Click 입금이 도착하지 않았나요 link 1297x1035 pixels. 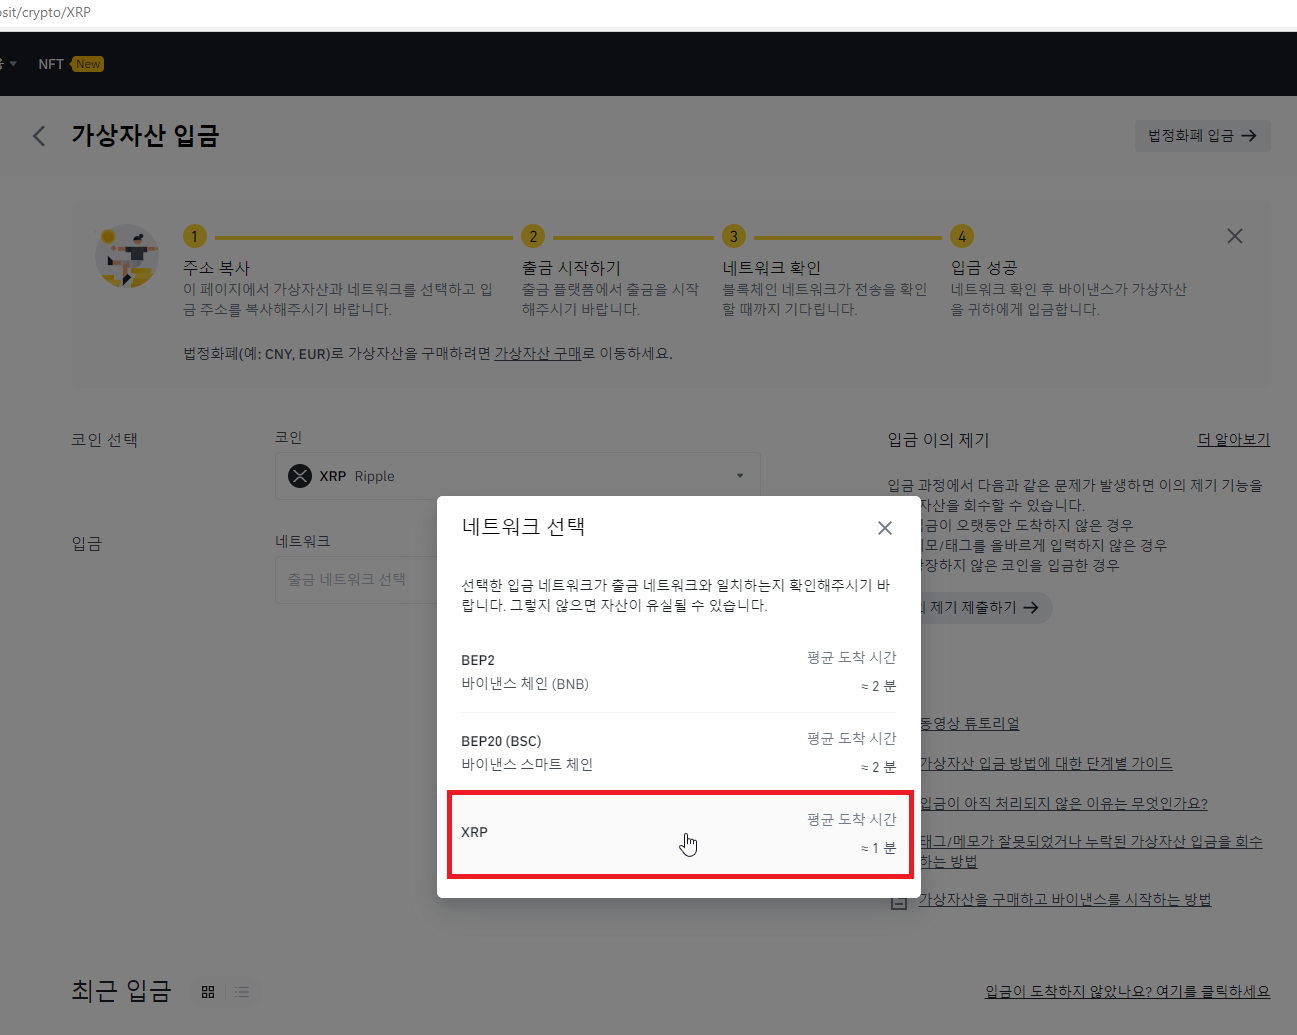[x=1127, y=991]
